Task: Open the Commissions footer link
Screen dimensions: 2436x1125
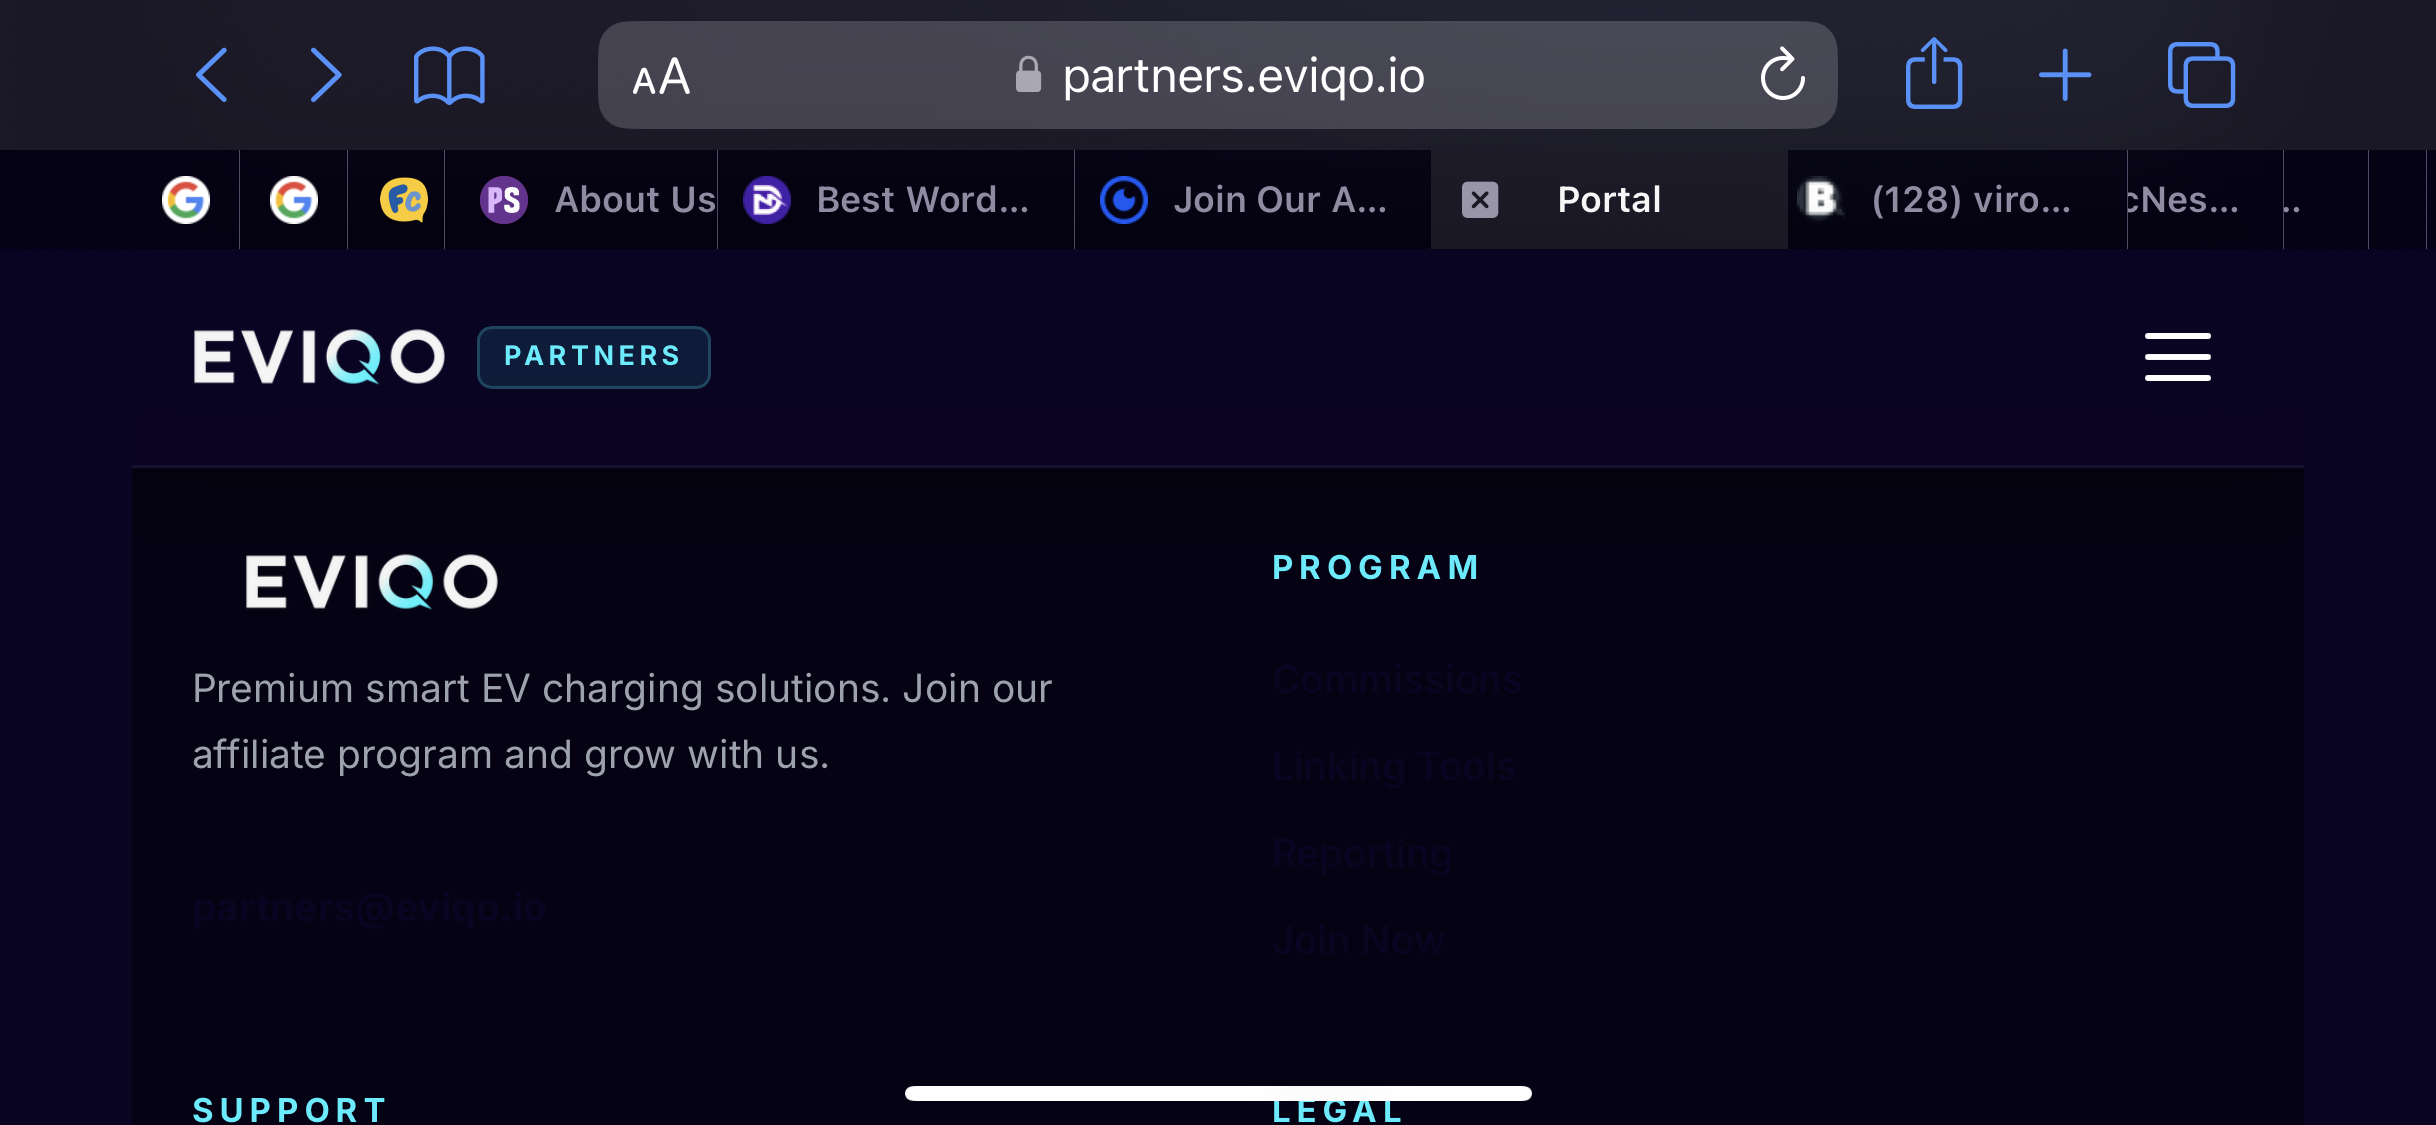Action: [1397, 680]
